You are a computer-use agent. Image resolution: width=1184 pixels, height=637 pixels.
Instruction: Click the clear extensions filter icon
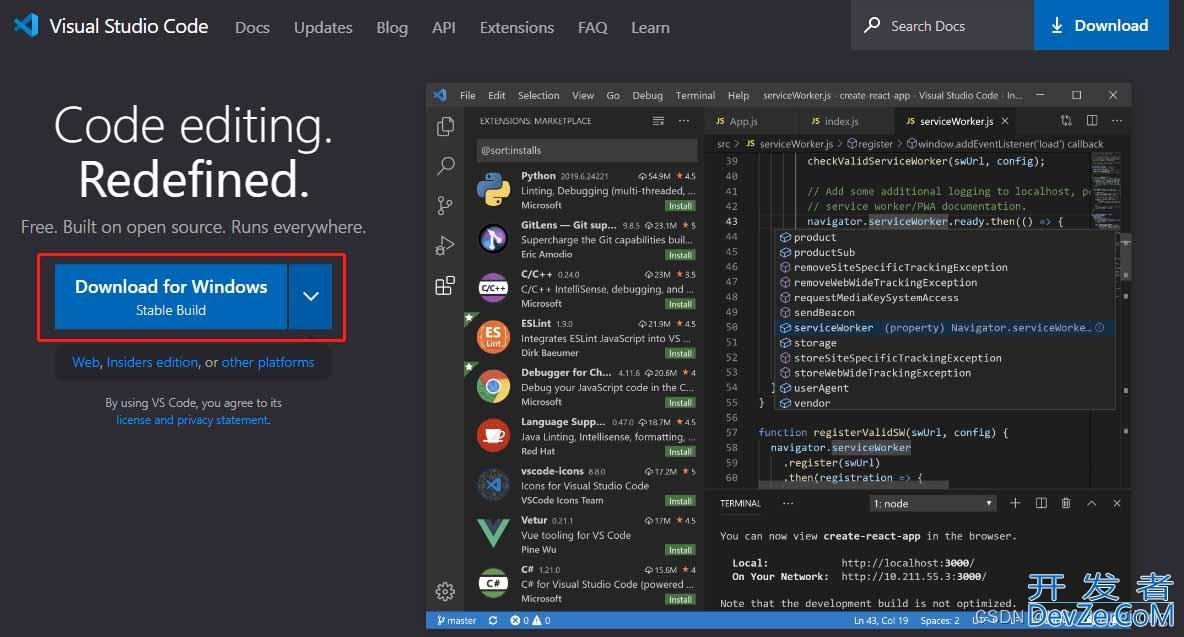658,121
